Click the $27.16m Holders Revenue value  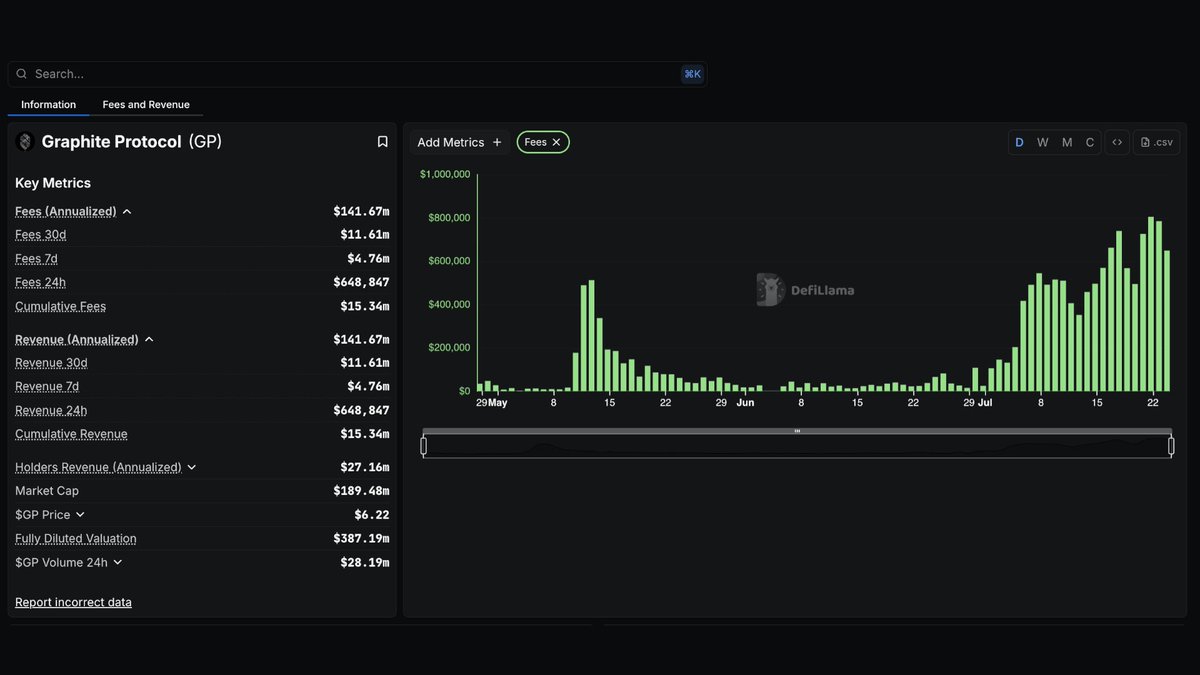pos(365,467)
